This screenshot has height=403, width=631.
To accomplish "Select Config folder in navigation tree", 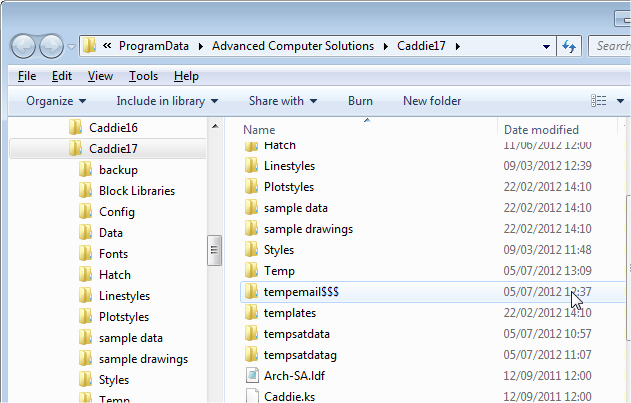I will coord(117,212).
